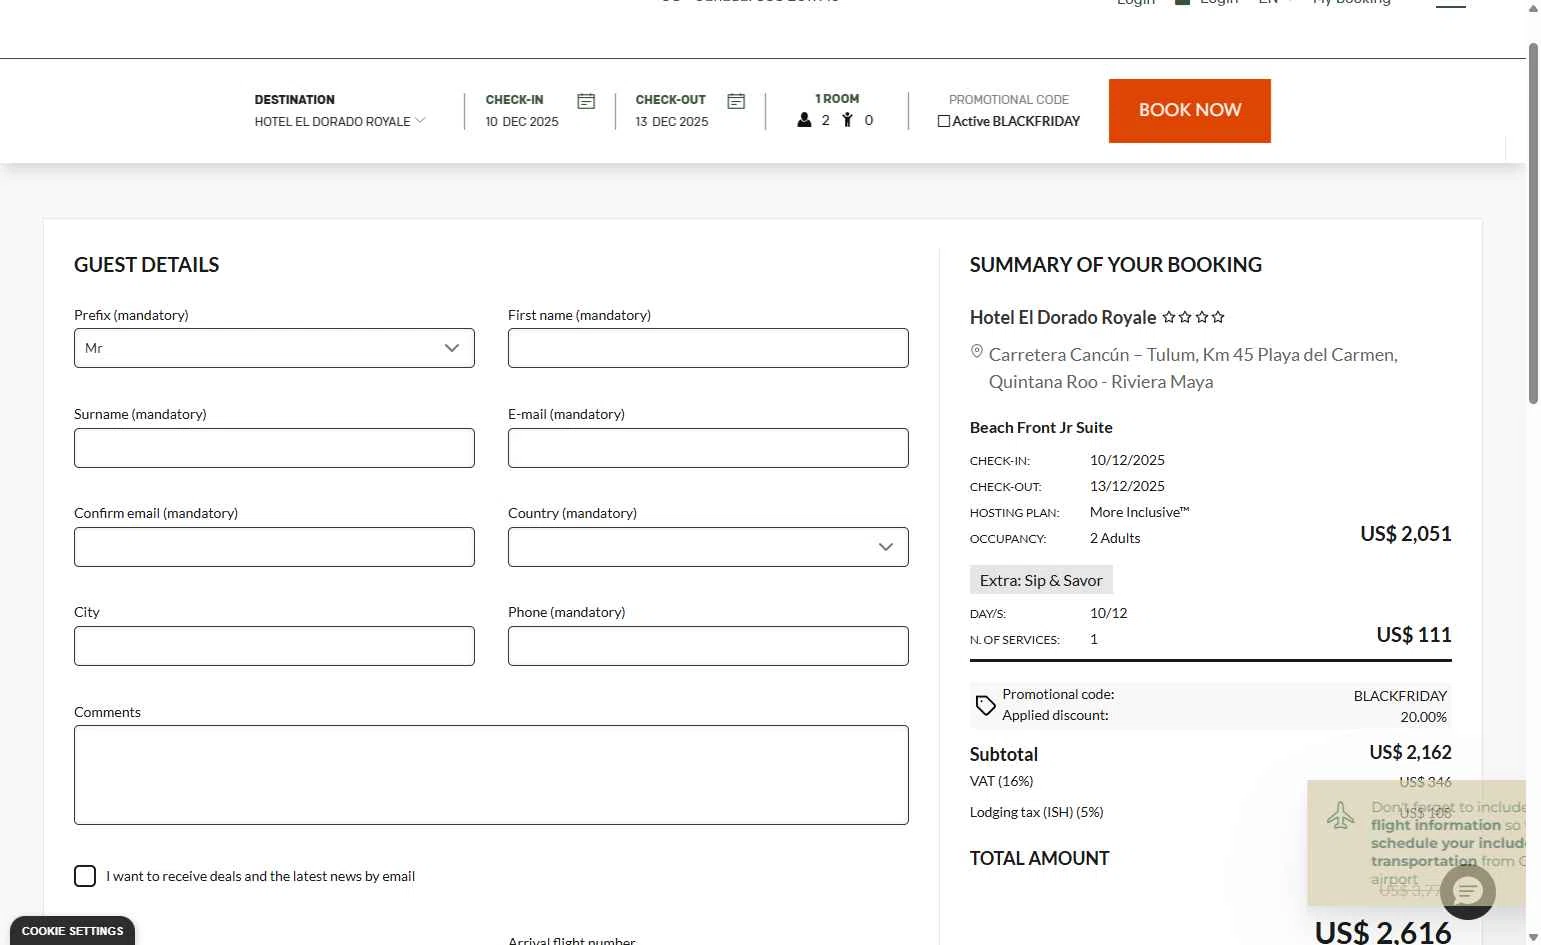Focus the First name field
The height and width of the screenshot is (945, 1541).
(708, 348)
